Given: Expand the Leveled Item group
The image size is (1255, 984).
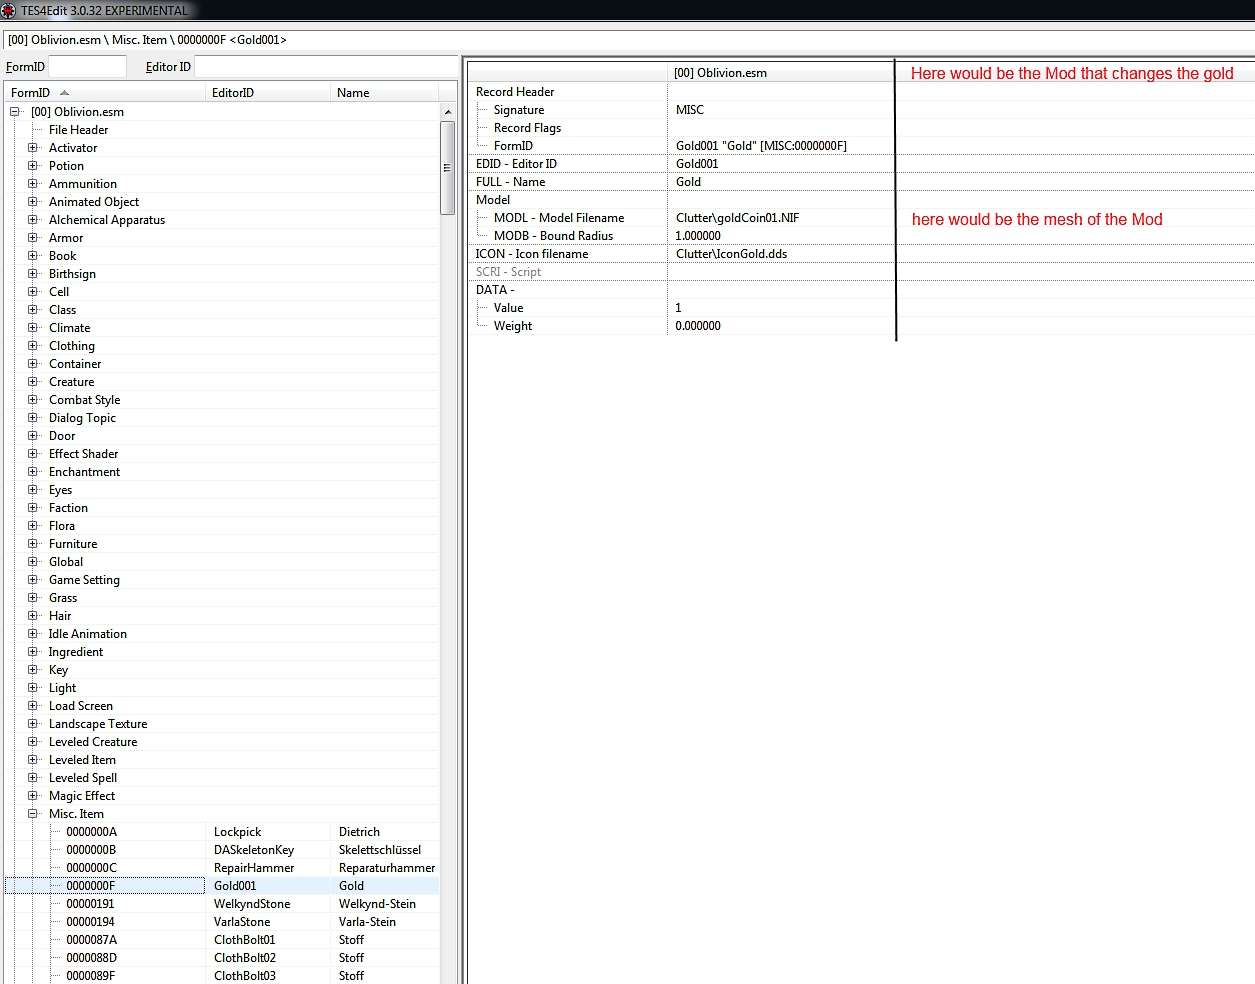Looking at the screenshot, I should click(x=33, y=760).
